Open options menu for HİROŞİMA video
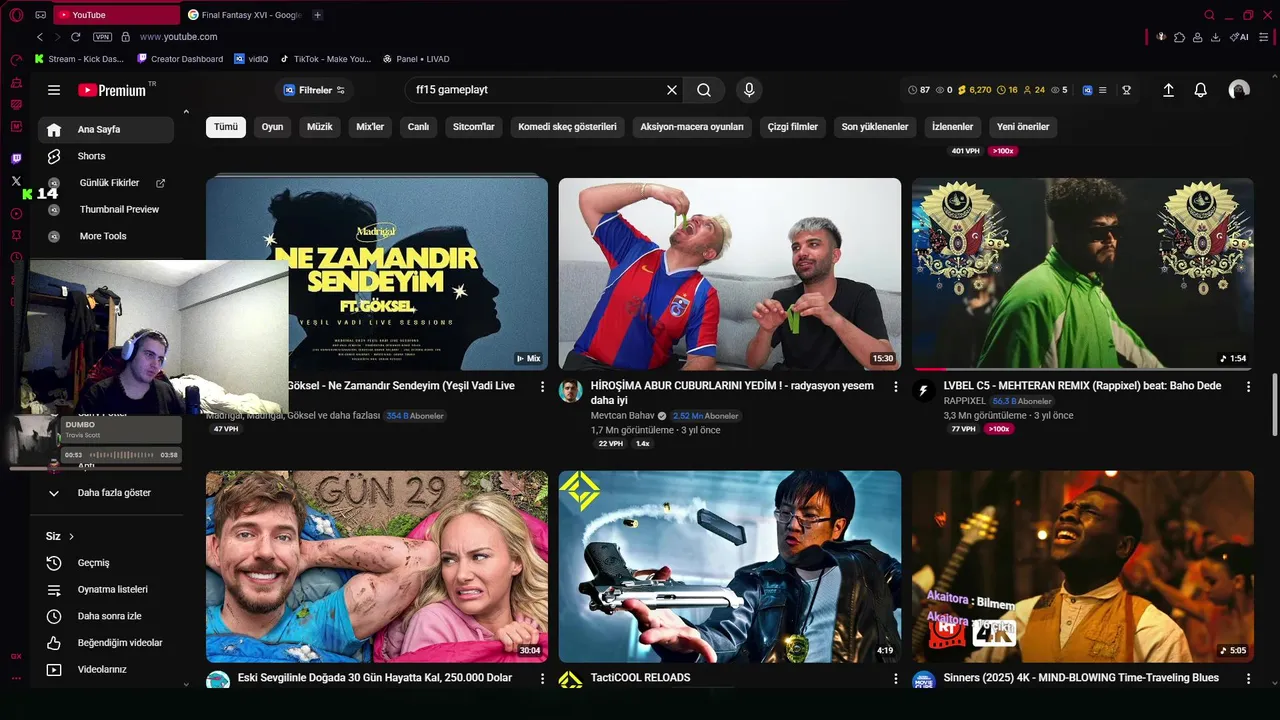Viewport: 1280px width, 720px height. [895, 386]
